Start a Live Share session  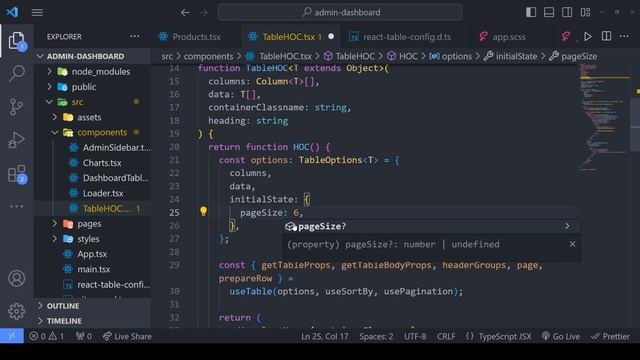click(x=127, y=336)
